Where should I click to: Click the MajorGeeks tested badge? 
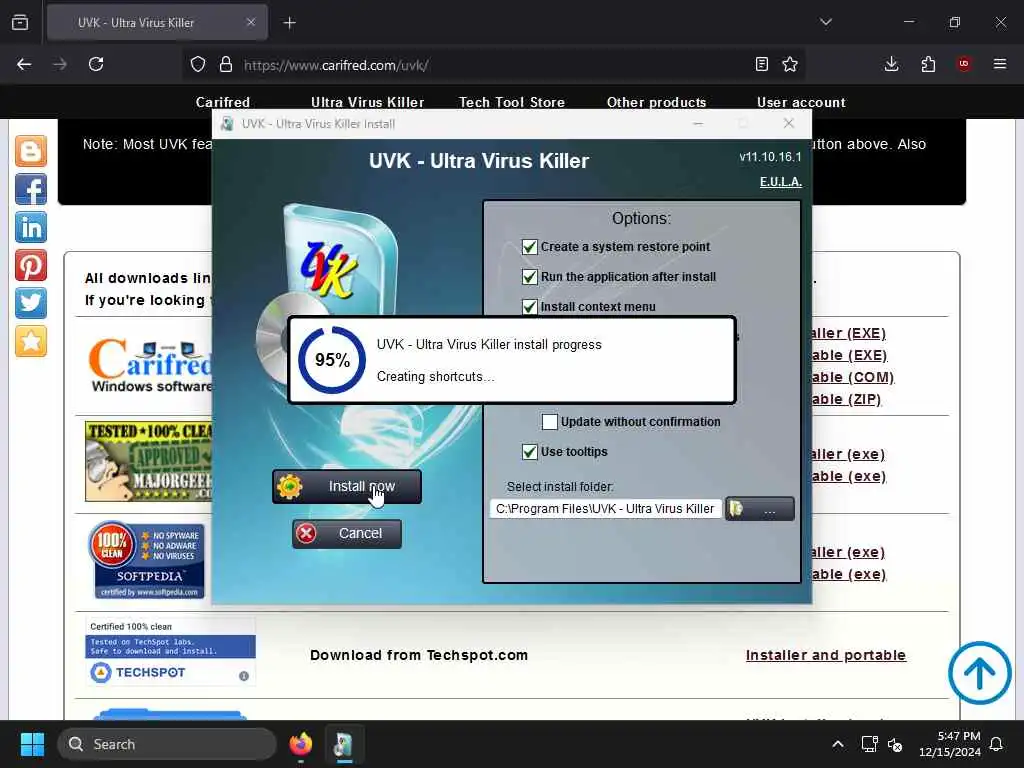coord(149,462)
